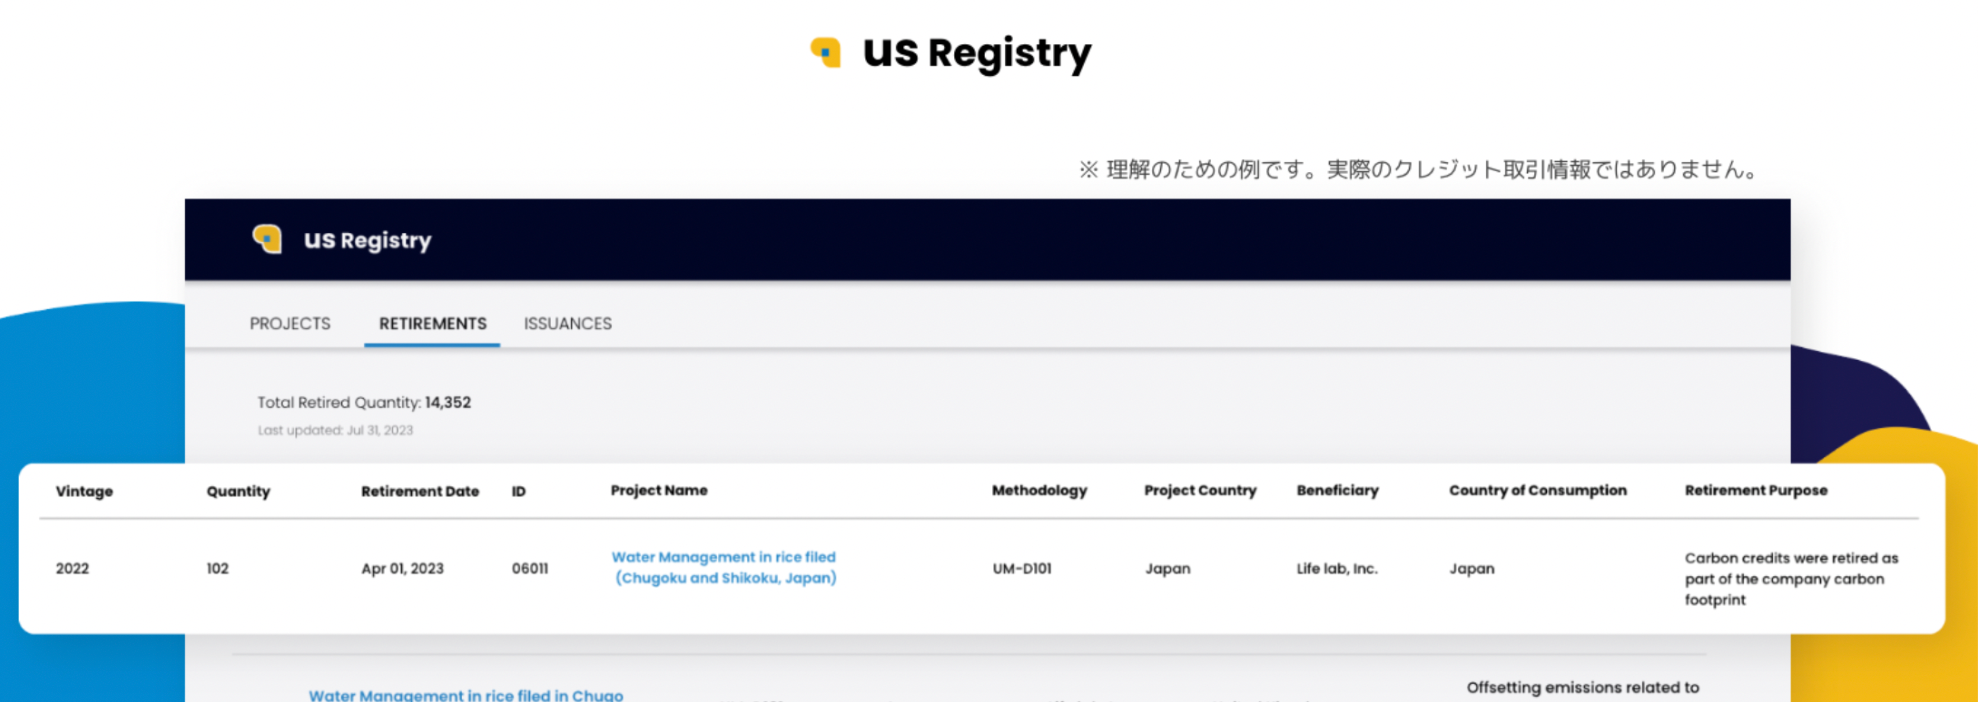Image resolution: width=1978 pixels, height=702 pixels.
Task: Click the US Registry logo icon in the dark header
Action: pyautogui.click(x=267, y=239)
